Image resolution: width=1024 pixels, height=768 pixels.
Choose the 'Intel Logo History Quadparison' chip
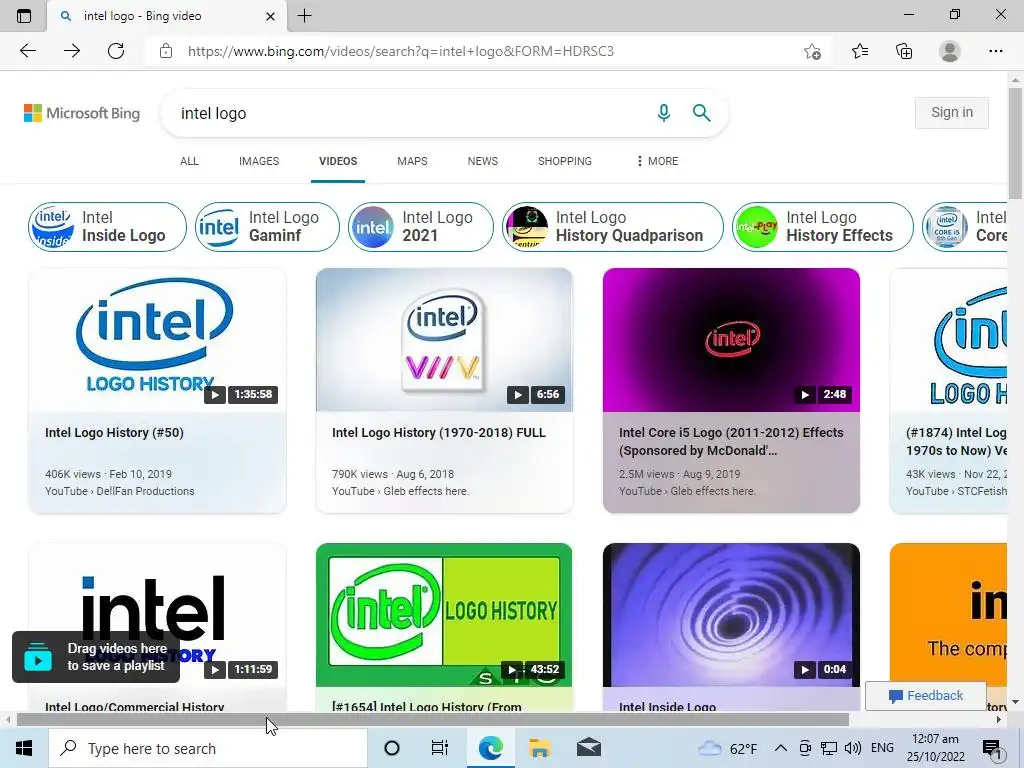point(613,227)
